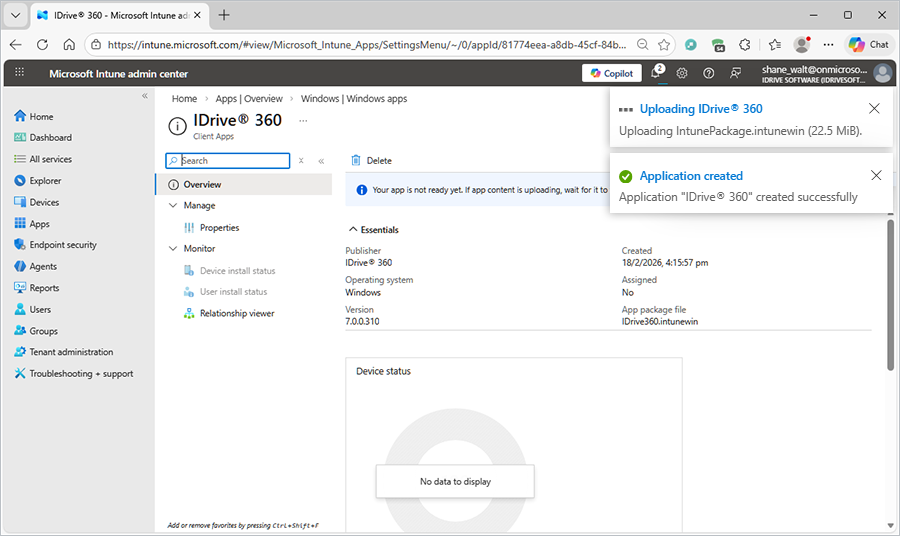Click the resource menu Search field
The width and height of the screenshot is (900, 536).
[x=227, y=161]
